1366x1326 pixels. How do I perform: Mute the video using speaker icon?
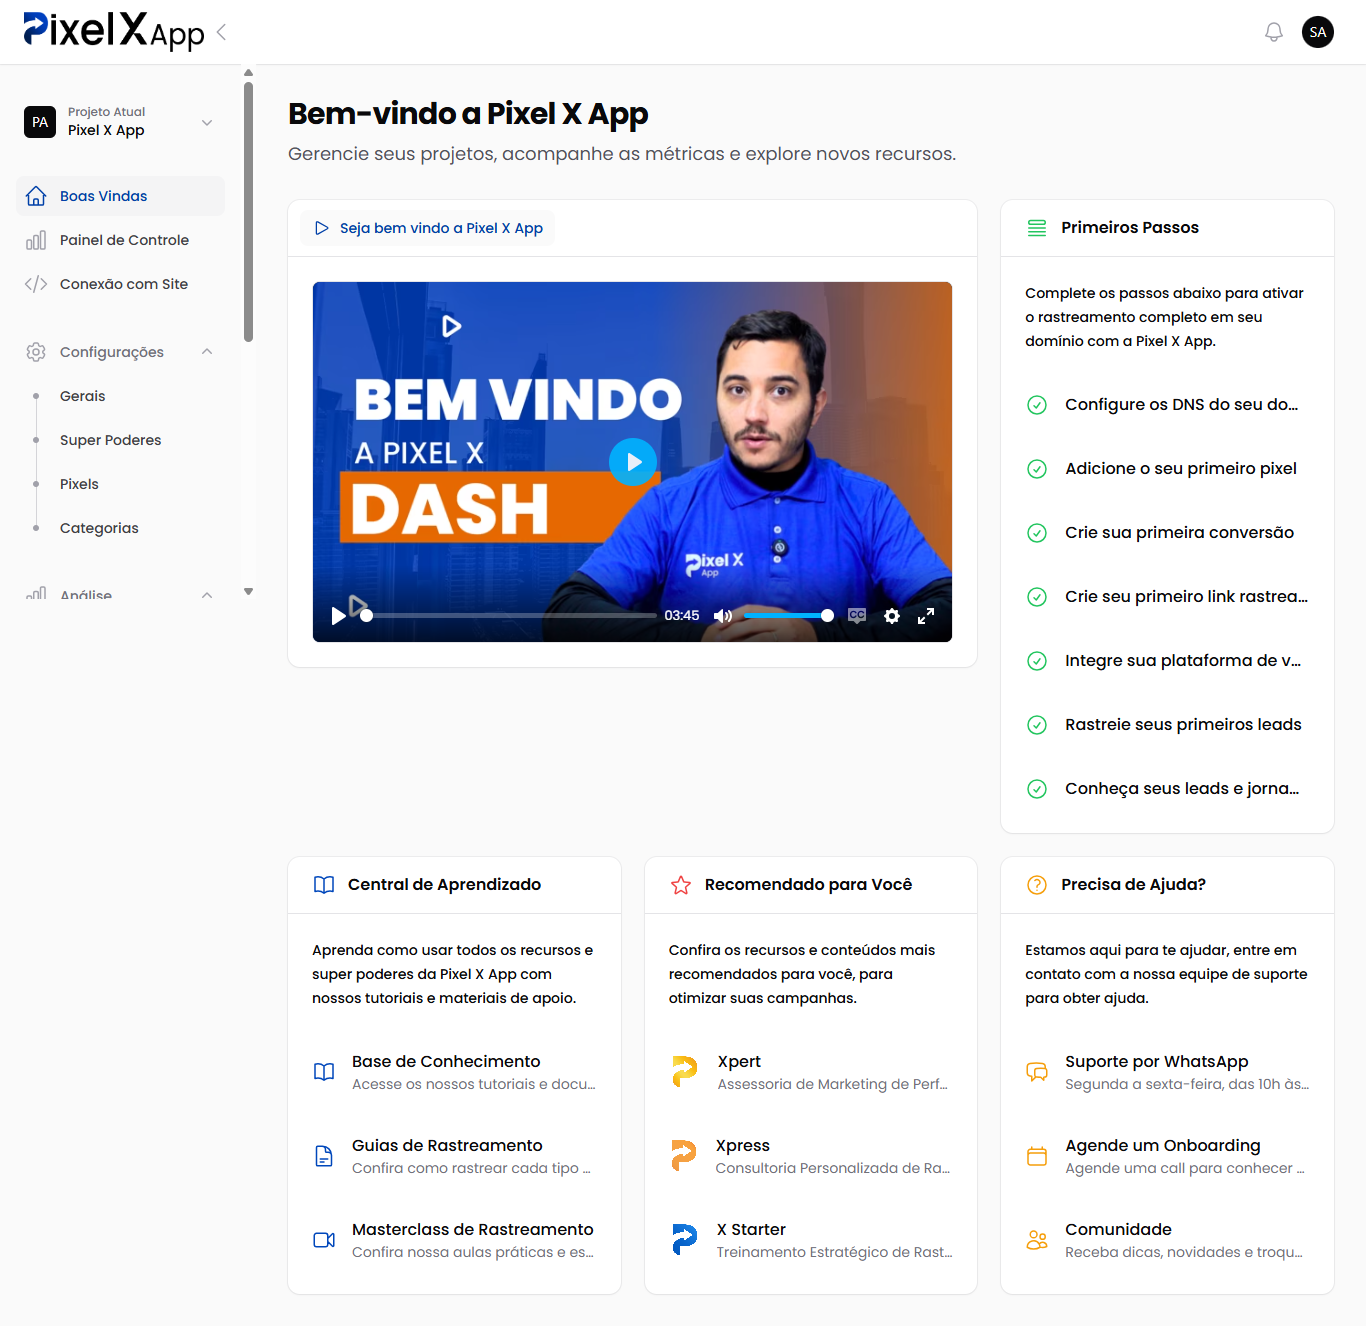[723, 616]
